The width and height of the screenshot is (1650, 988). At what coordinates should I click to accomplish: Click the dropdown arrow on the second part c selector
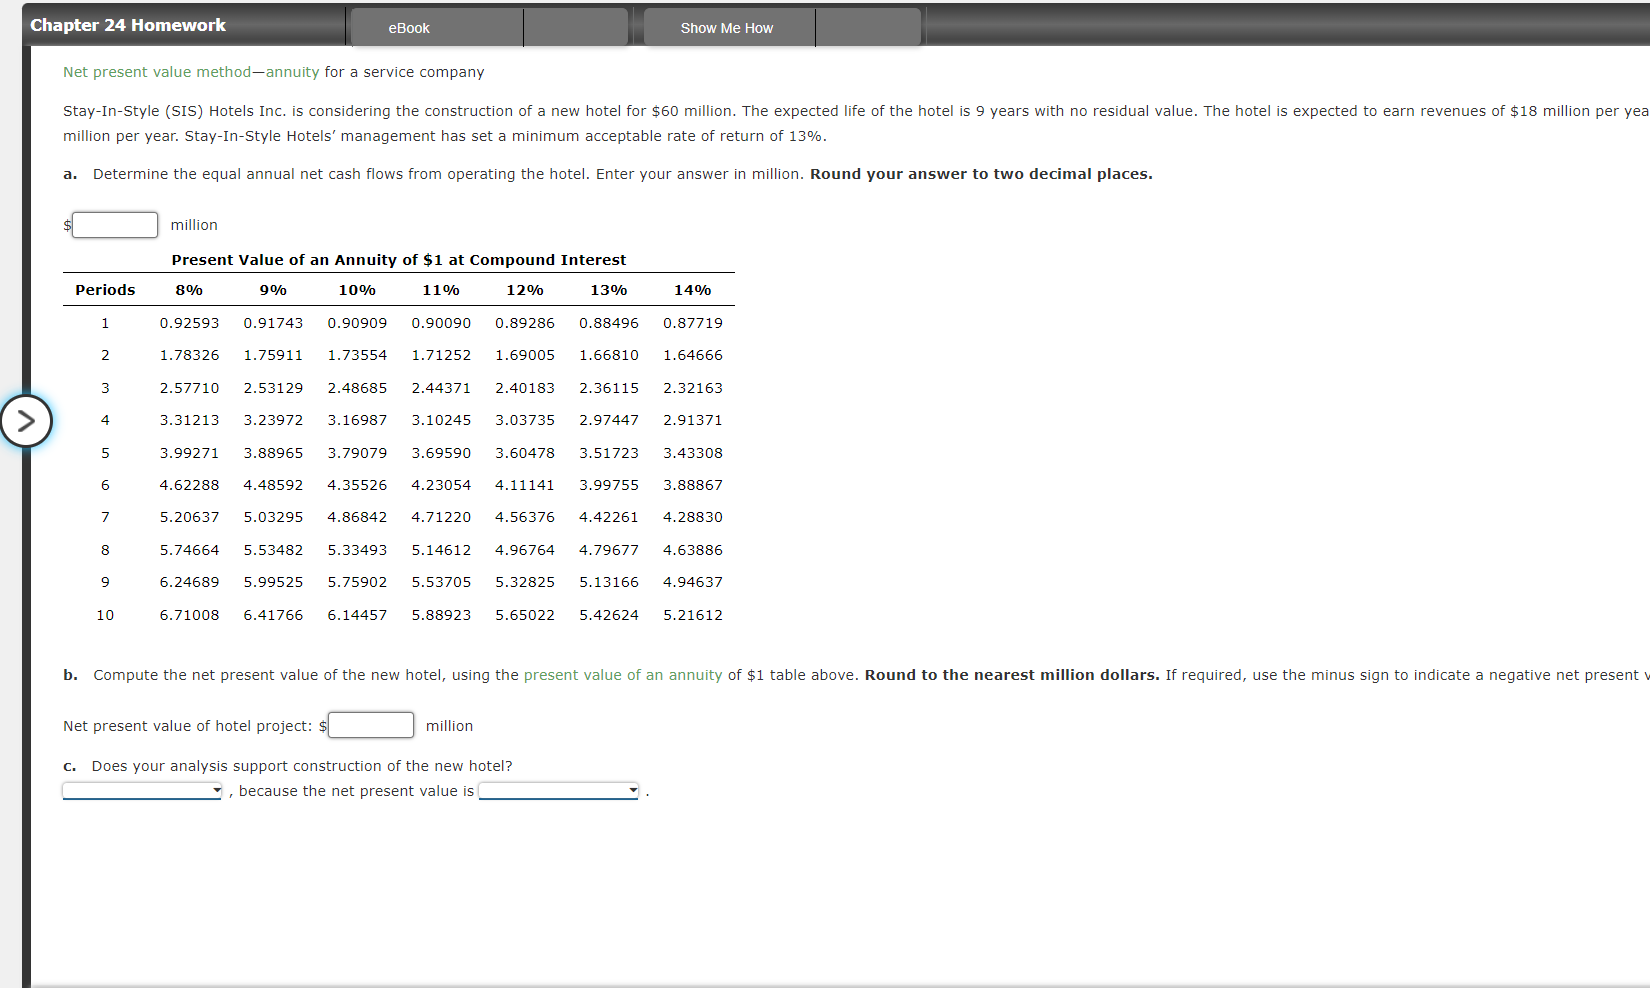tap(632, 790)
